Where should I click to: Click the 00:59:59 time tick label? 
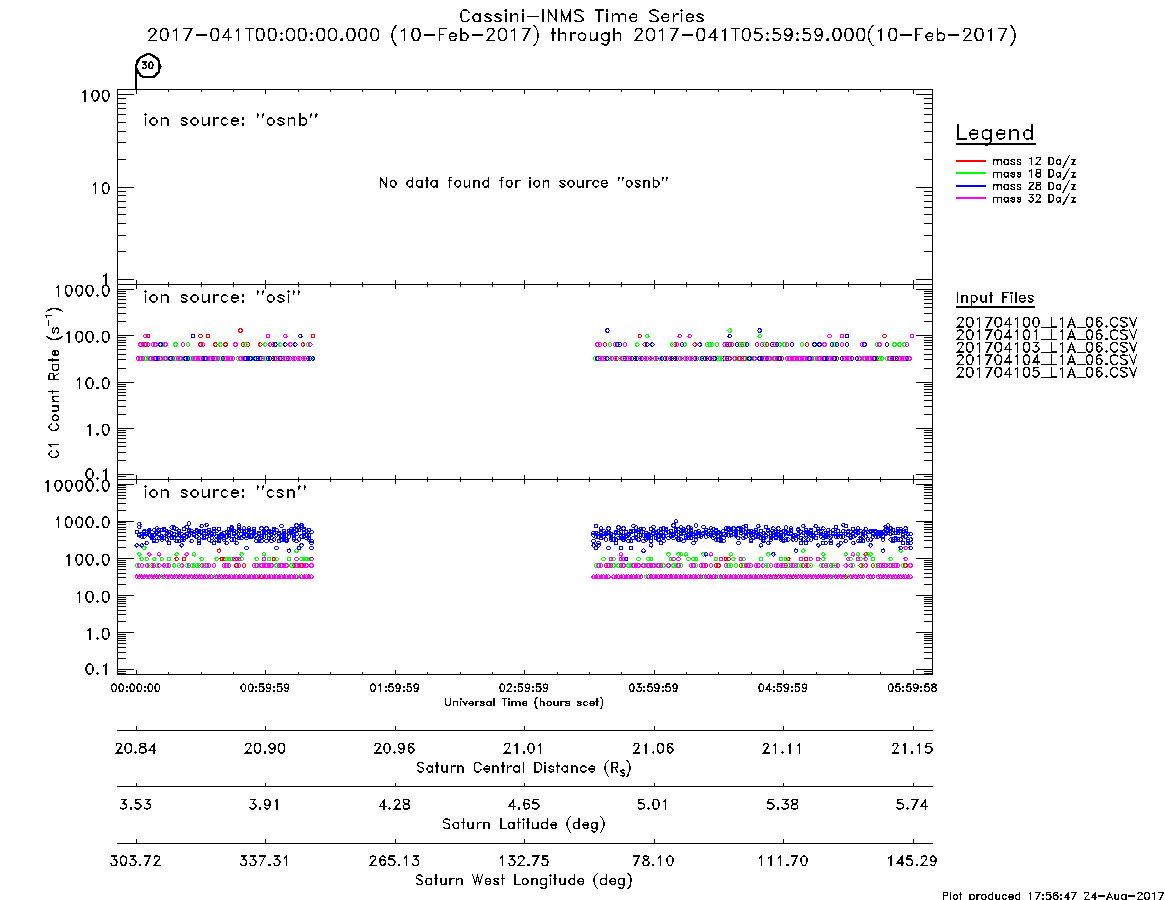coord(265,688)
